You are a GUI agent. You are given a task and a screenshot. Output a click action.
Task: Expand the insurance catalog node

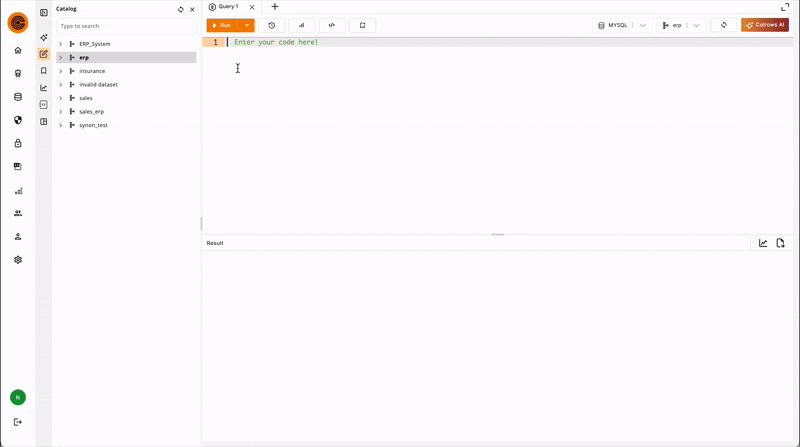point(61,71)
